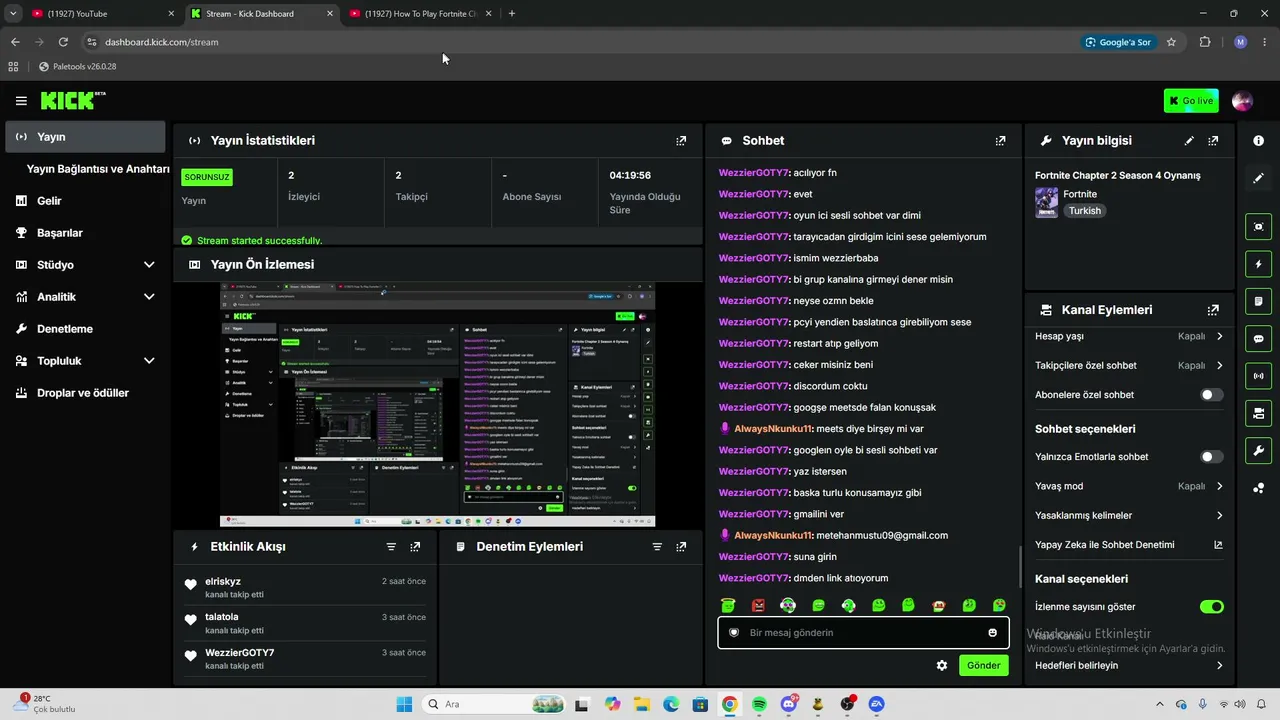Click the browser address bar
Screen dimensions: 1280x720
[580, 42]
